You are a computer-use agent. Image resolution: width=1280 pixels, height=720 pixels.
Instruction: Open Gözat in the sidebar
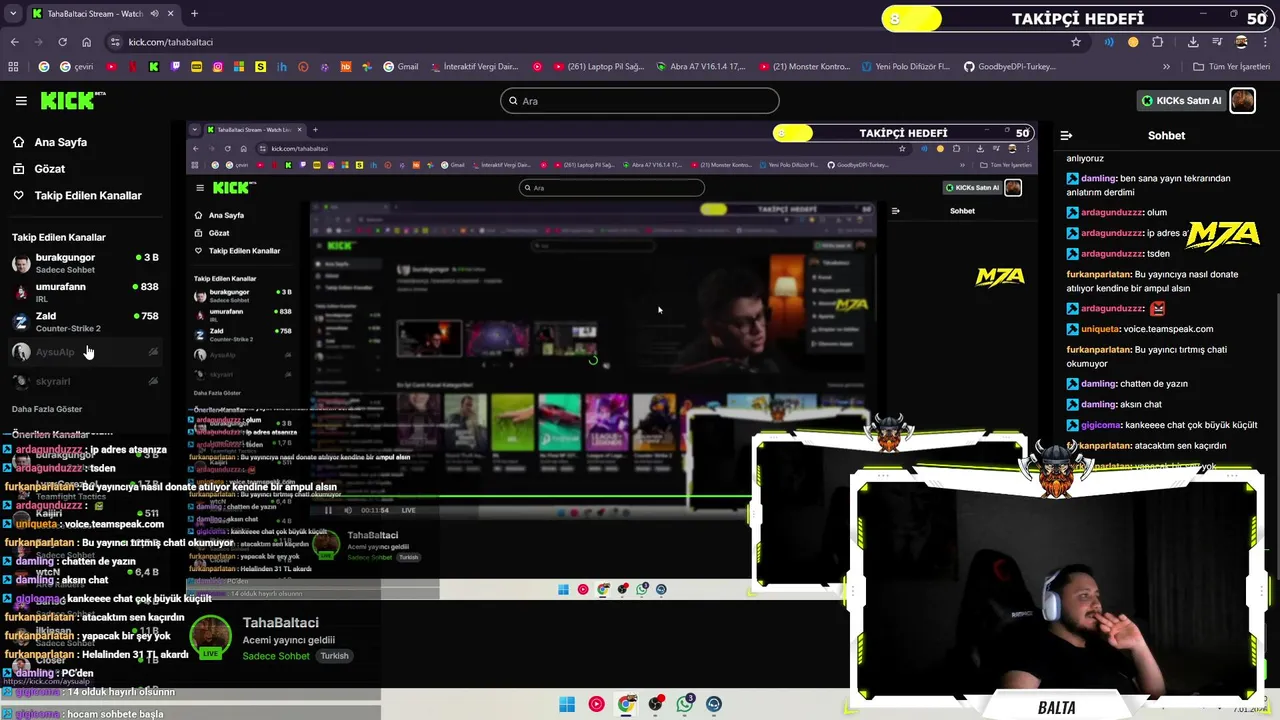[39, 169]
